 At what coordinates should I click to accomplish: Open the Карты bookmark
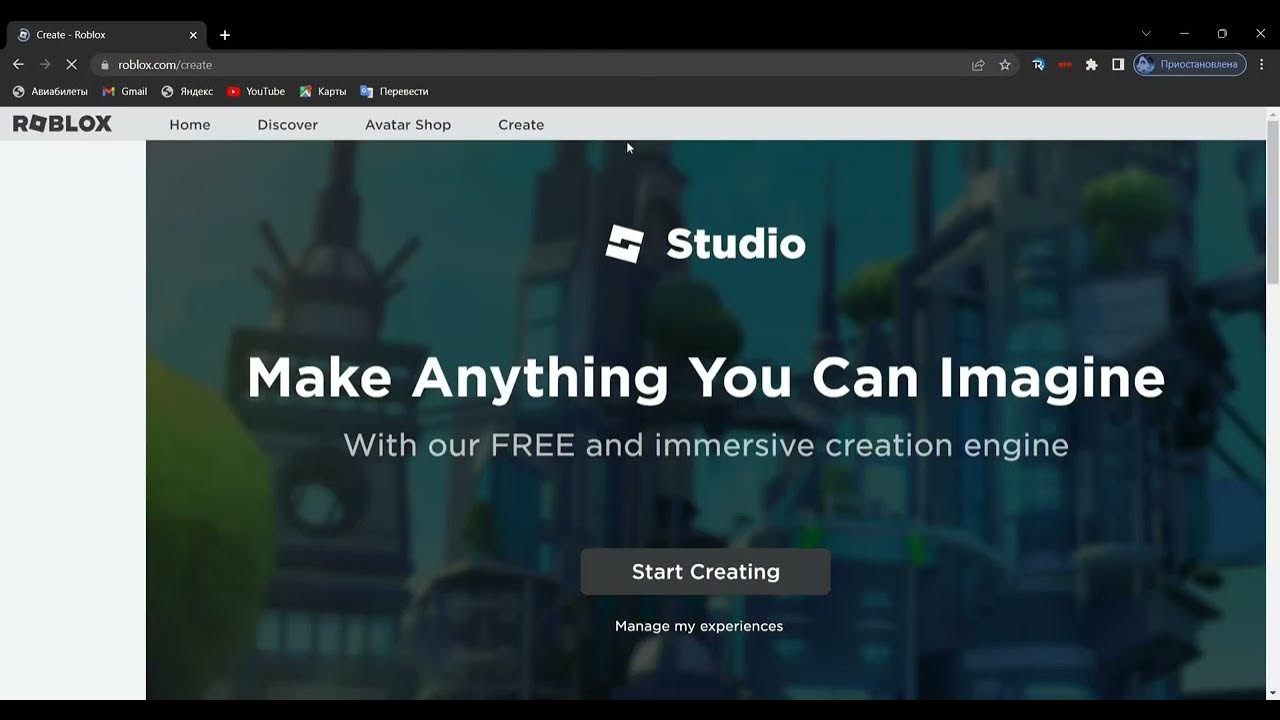pyautogui.click(x=323, y=91)
